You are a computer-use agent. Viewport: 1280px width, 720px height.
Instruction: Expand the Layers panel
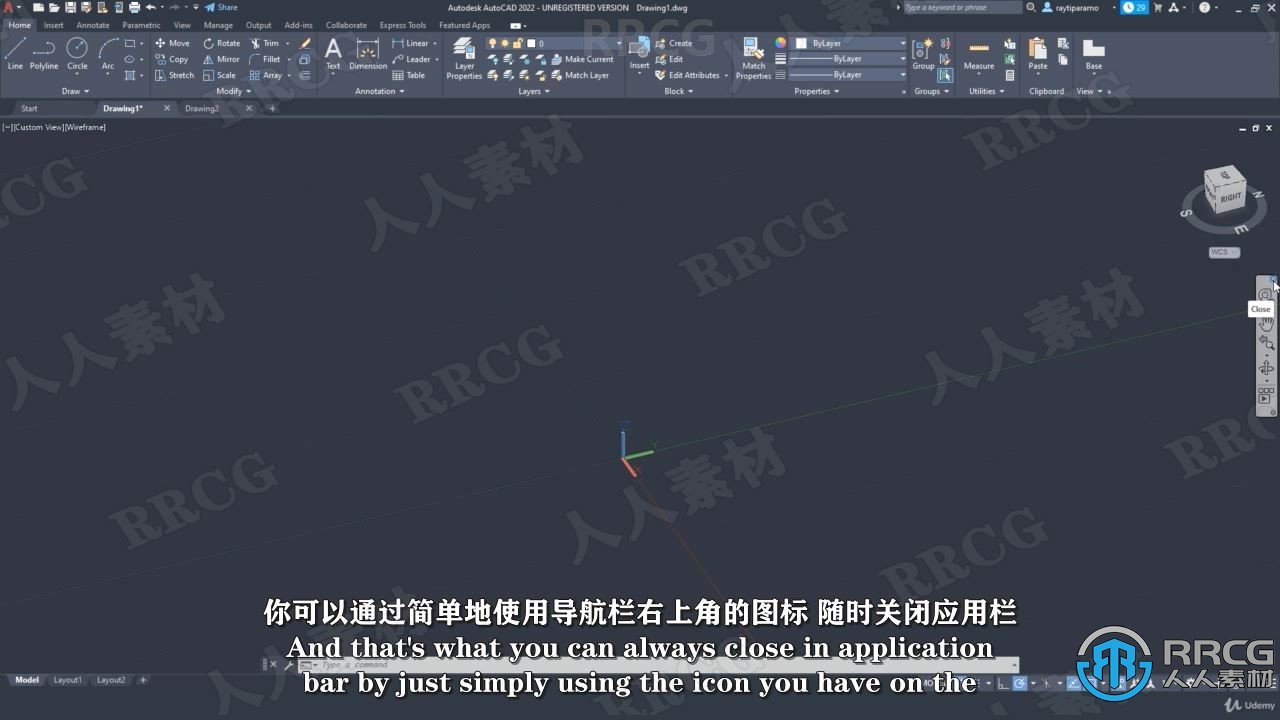tap(534, 91)
